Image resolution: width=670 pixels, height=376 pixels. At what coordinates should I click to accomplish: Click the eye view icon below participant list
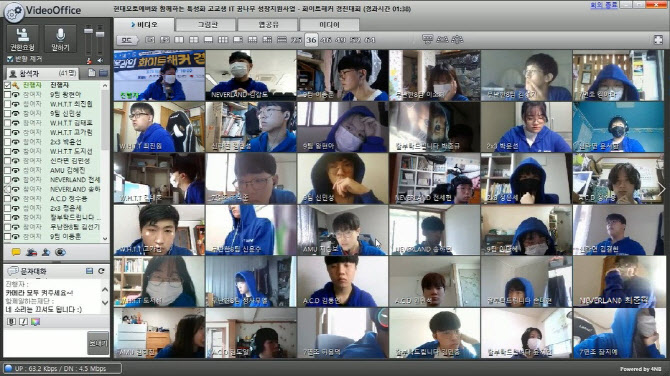(60, 252)
